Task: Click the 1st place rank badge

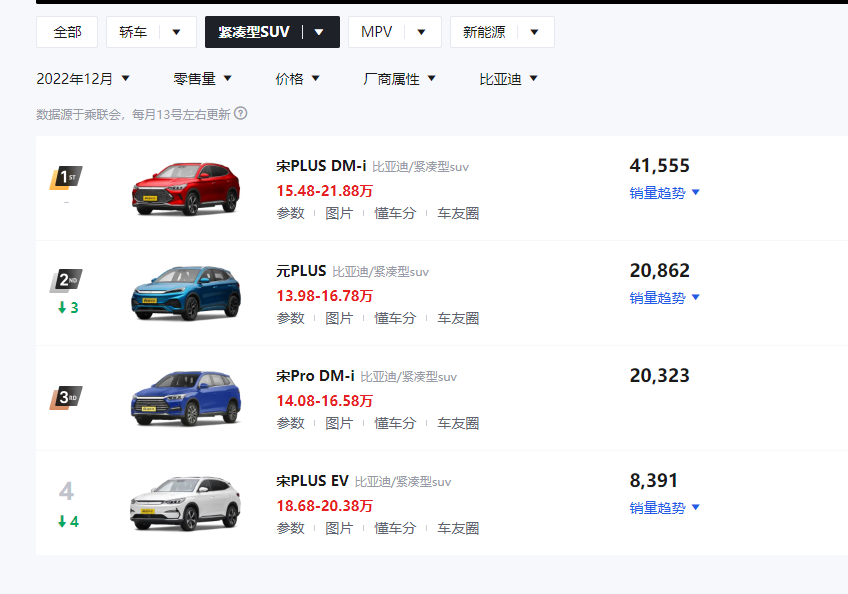Action: click(66, 178)
